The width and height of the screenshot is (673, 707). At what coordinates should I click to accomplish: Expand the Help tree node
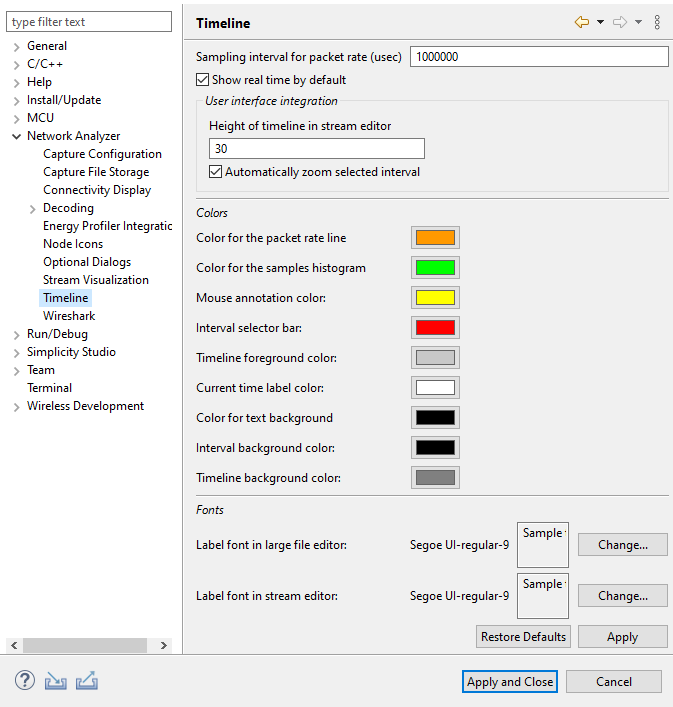point(17,83)
